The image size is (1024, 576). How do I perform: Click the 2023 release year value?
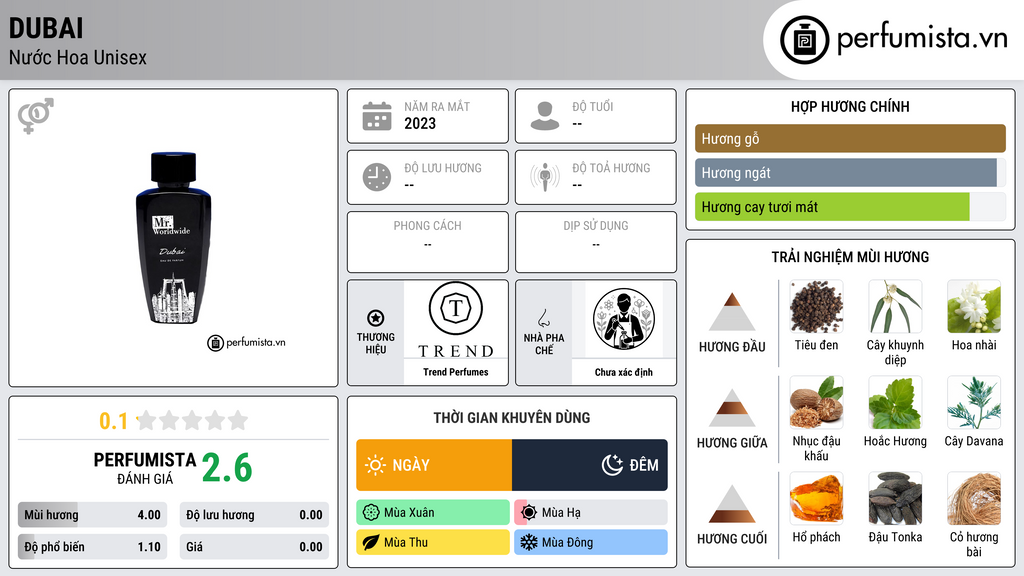point(420,123)
